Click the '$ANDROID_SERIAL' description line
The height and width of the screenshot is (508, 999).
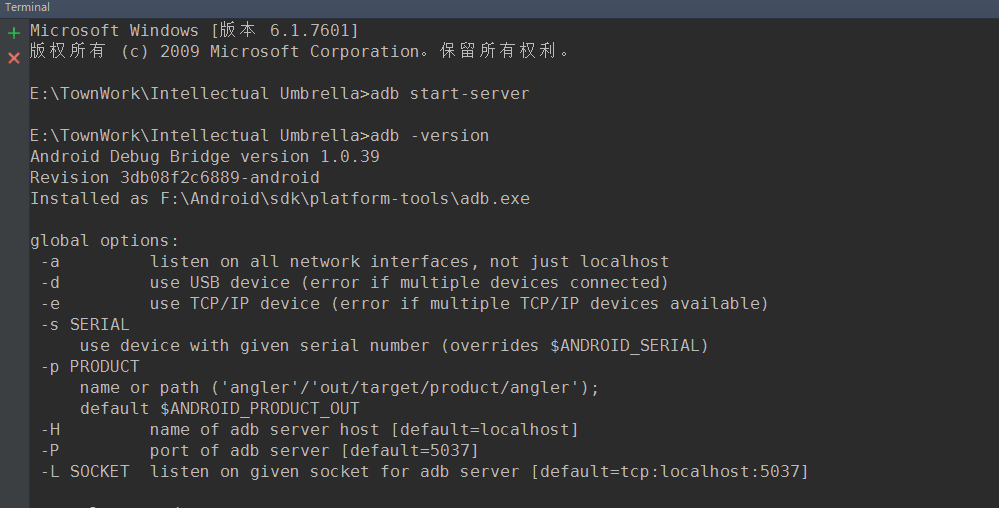[394, 346]
